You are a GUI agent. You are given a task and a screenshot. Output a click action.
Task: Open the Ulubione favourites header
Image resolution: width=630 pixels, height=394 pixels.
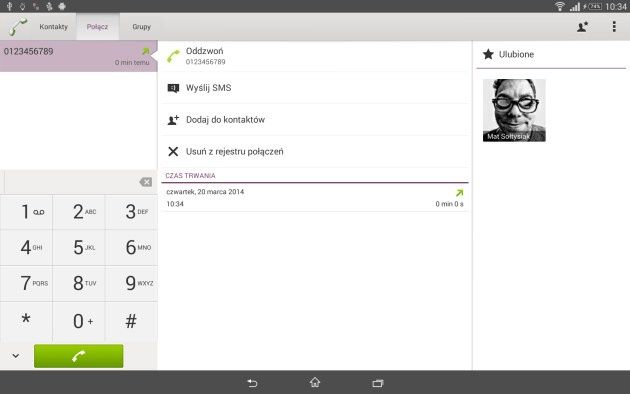(x=551, y=55)
